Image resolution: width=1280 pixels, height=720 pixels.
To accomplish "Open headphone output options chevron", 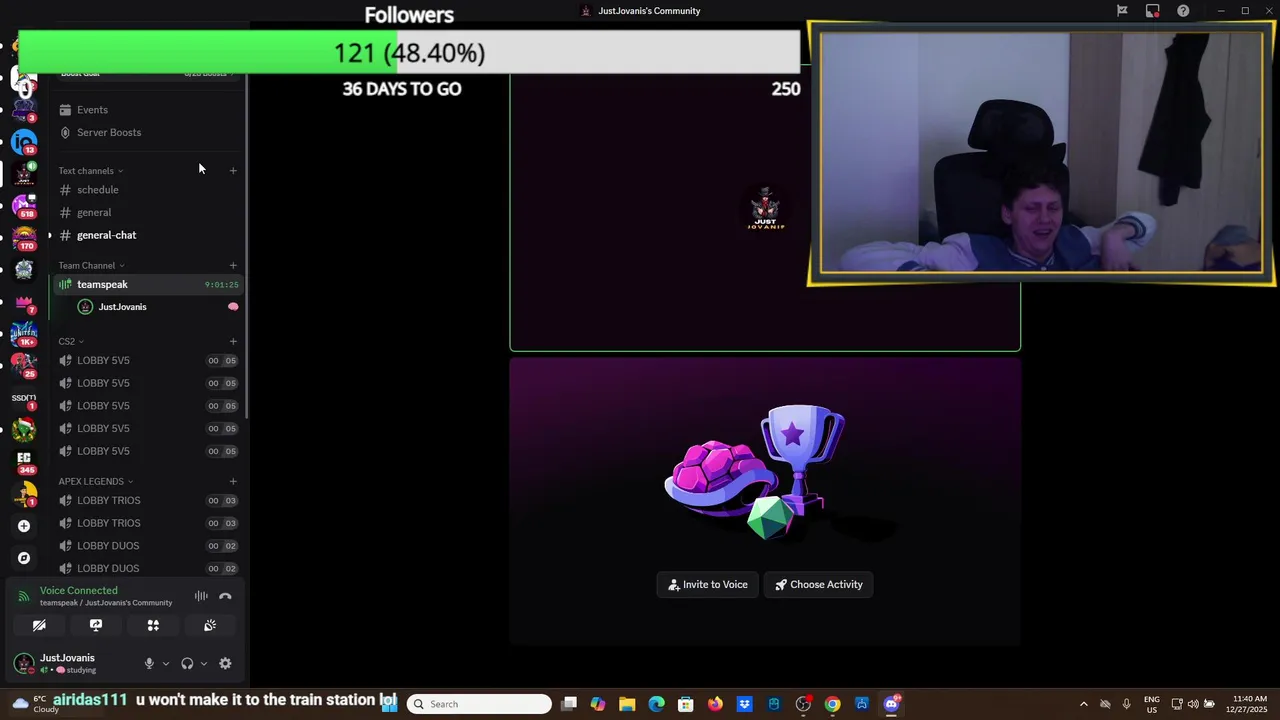I will tap(204, 663).
